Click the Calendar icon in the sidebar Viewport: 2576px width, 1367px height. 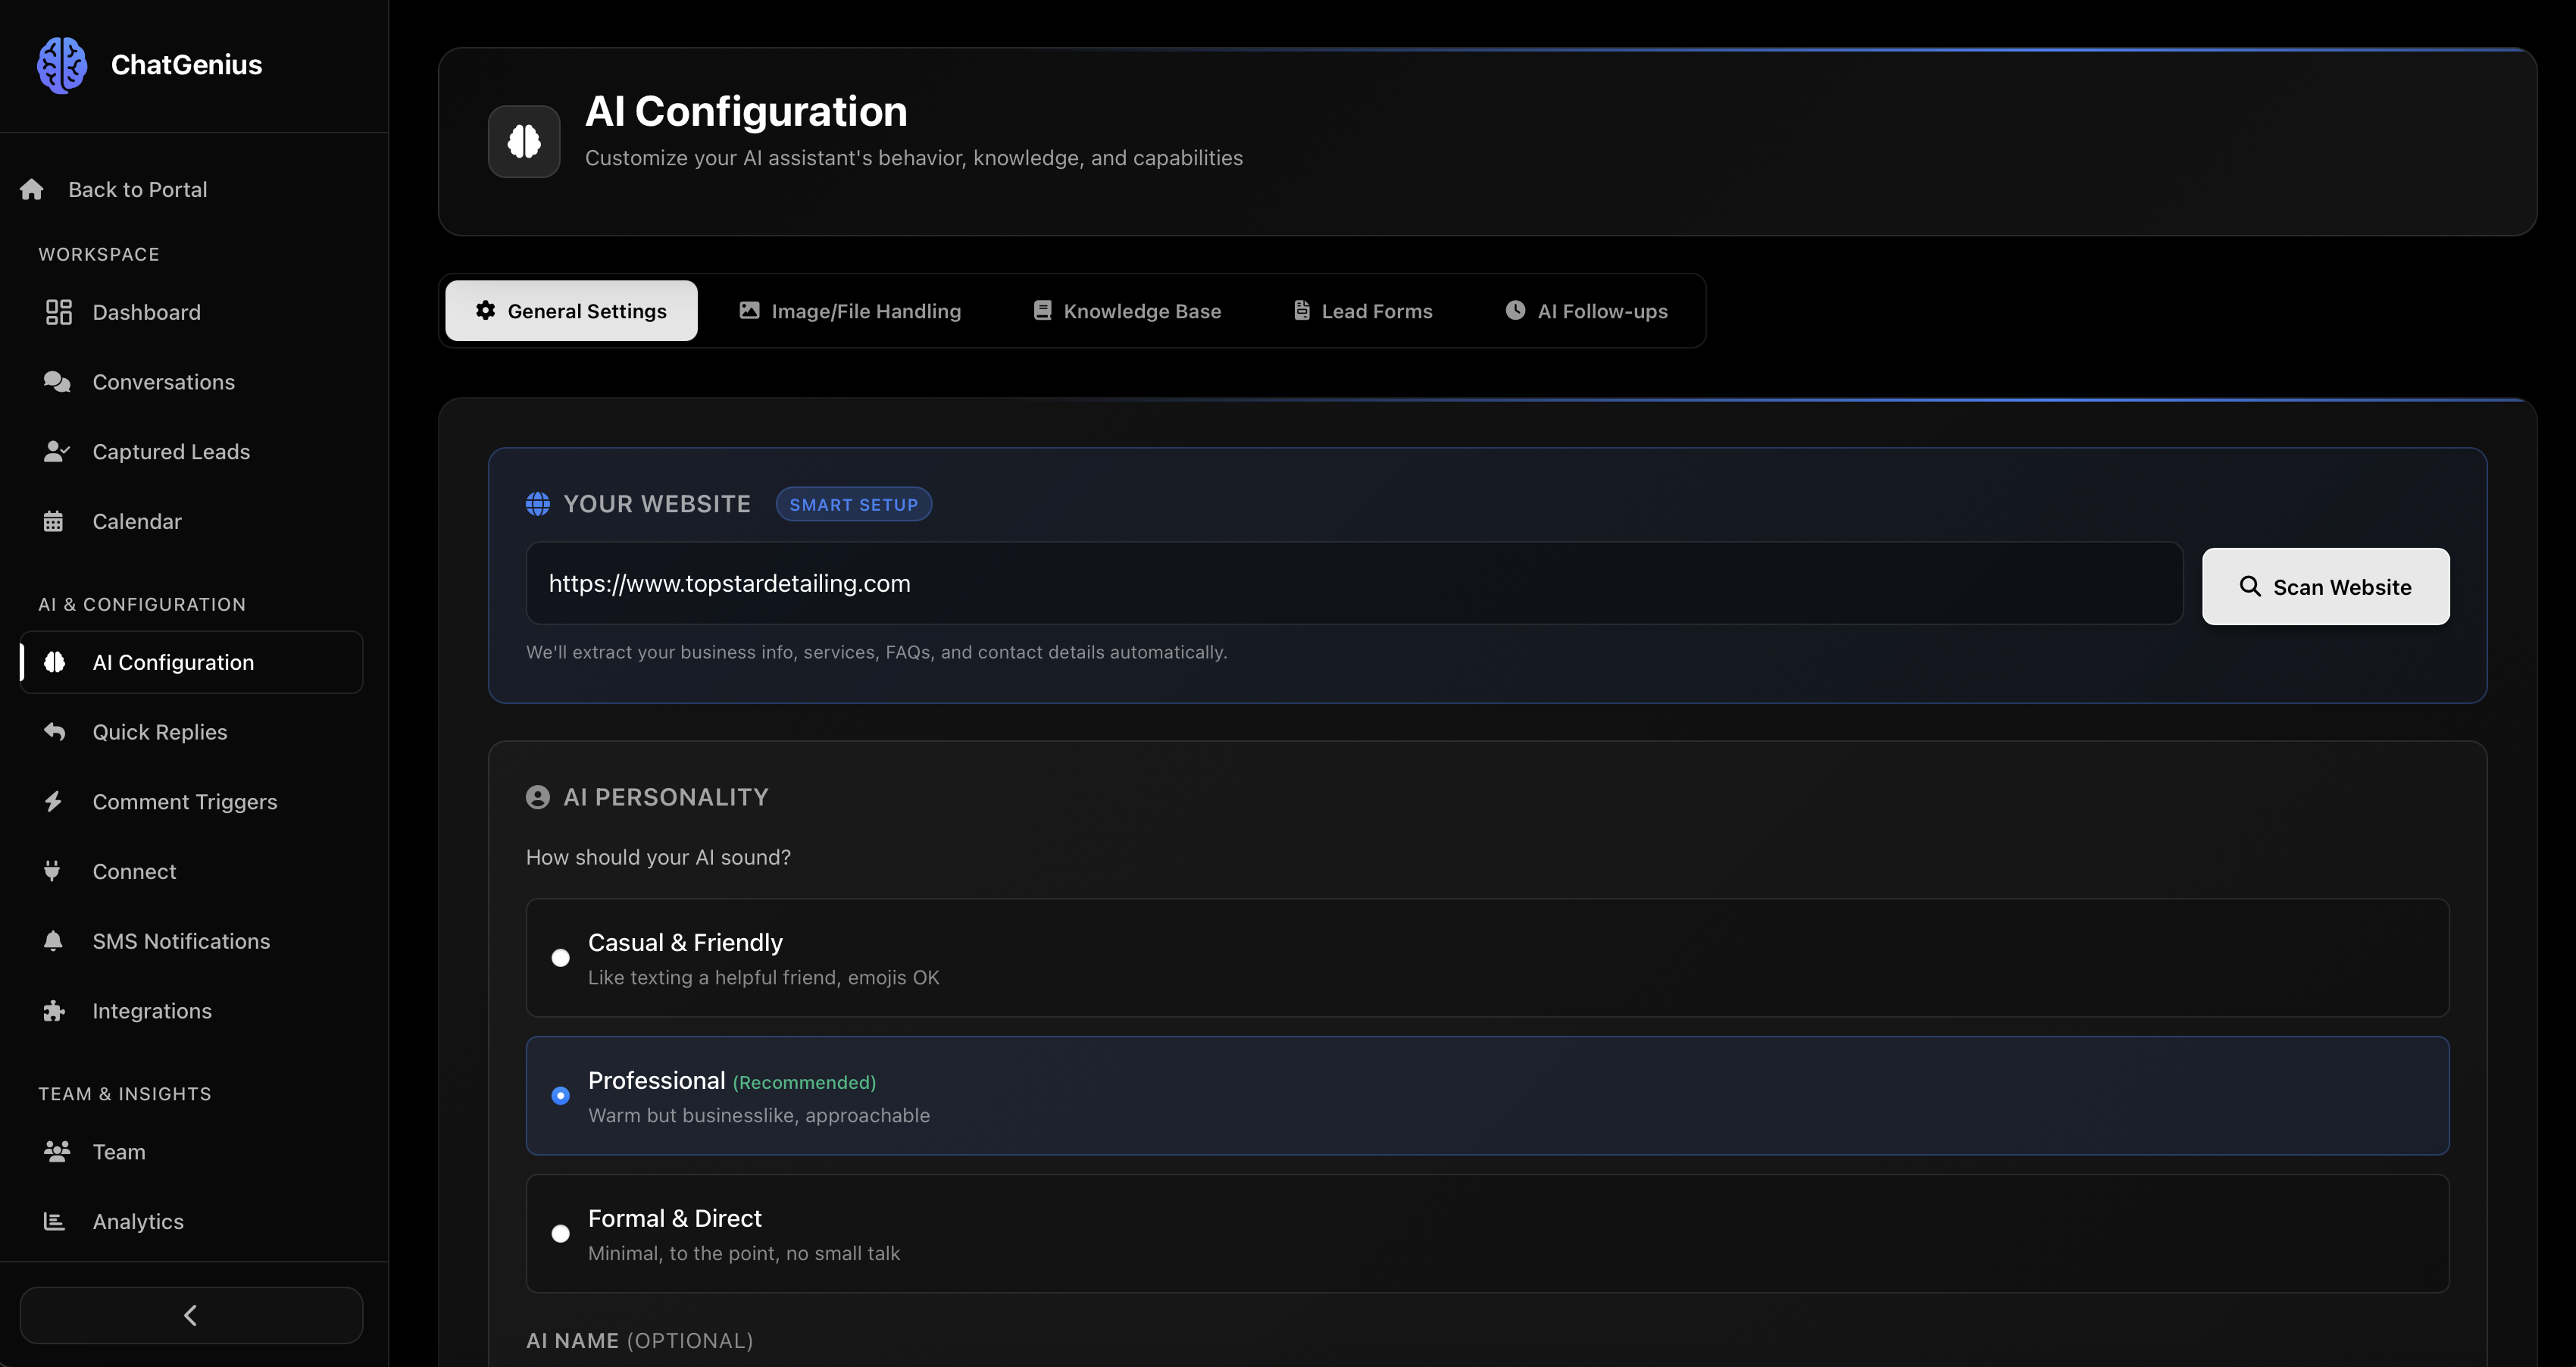[x=56, y=520]
